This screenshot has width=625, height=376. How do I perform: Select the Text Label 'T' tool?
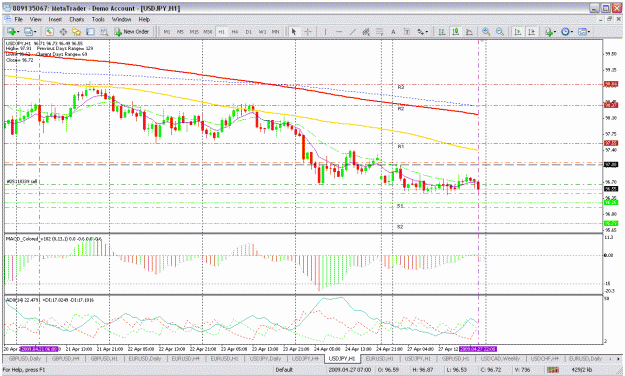click(407, 31)
